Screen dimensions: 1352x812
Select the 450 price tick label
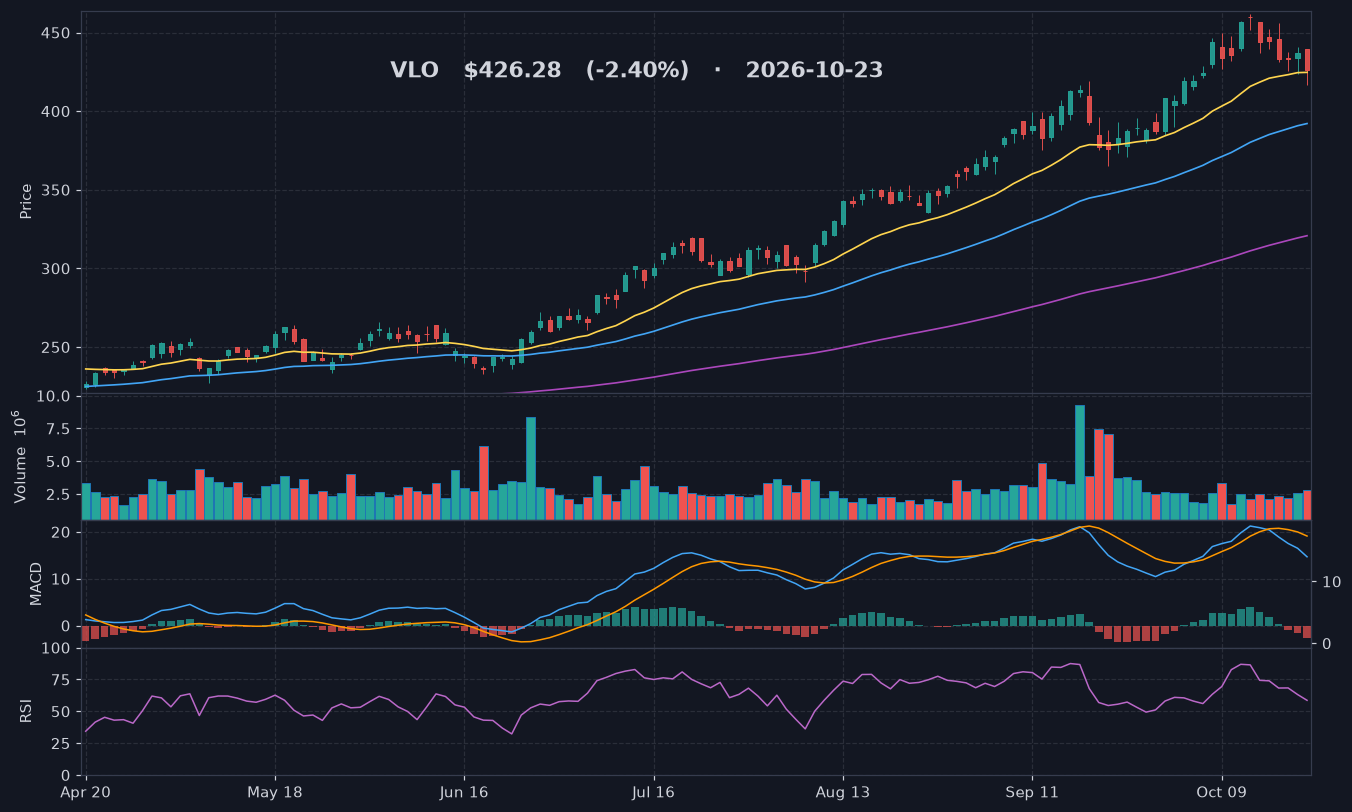pos(55,33)
